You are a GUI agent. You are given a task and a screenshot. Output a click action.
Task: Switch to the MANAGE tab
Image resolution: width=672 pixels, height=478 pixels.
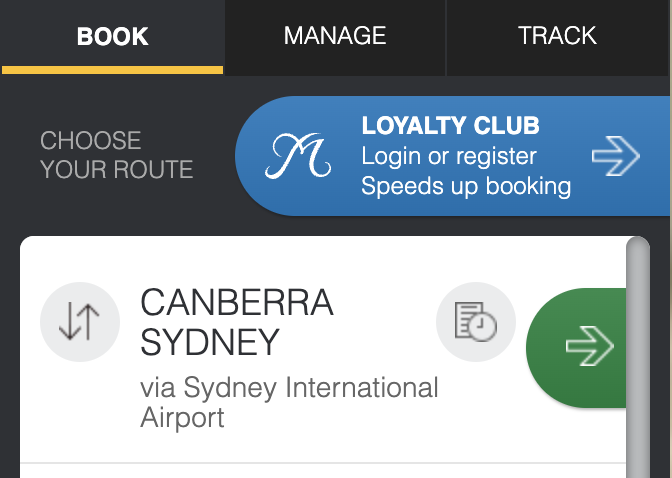[x=335, y=38]
